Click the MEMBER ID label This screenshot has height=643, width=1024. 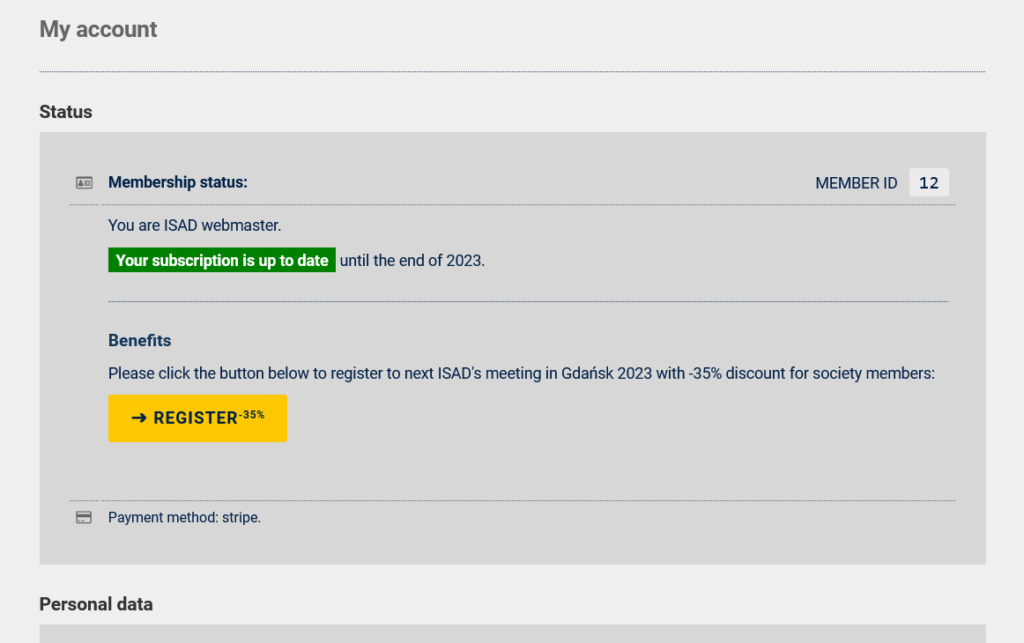click(856, 183)
